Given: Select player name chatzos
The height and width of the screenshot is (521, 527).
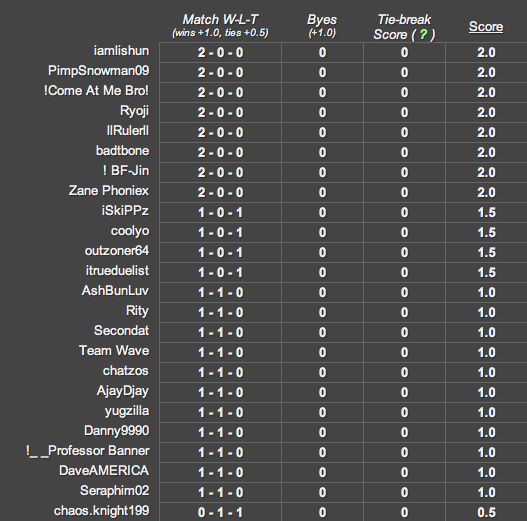Looking at the screenshot, I should tap(126, 371).
